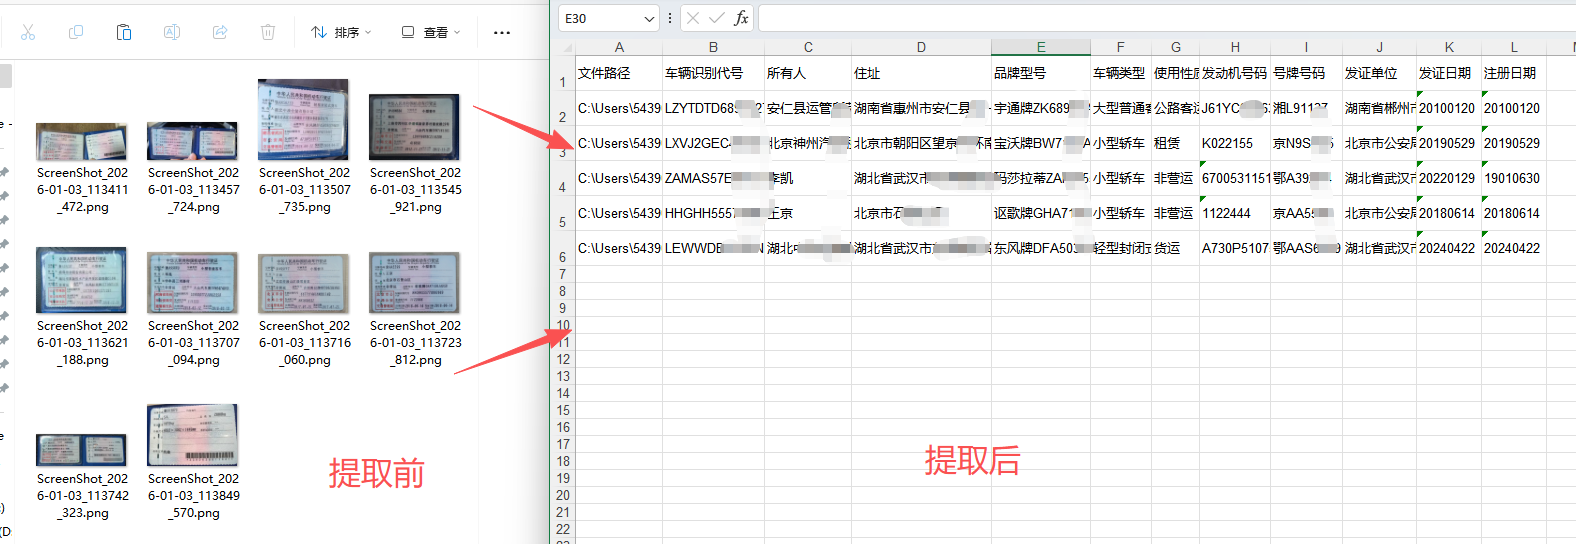Click the Paste clipboard icon in Explorer
The image size is (1576, 544).
click(x=124, y=32)
